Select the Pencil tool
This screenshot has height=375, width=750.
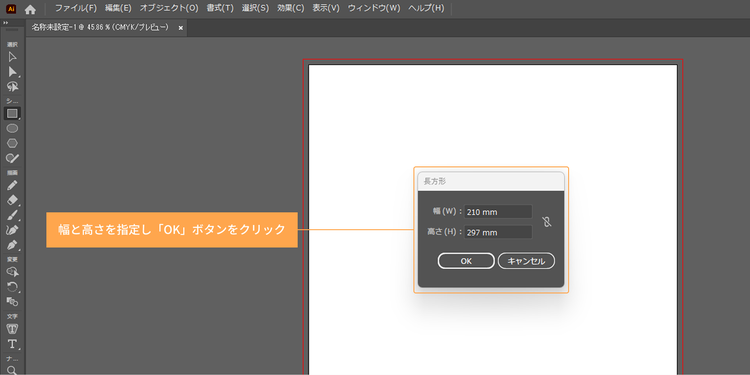[x=12, y=185]
